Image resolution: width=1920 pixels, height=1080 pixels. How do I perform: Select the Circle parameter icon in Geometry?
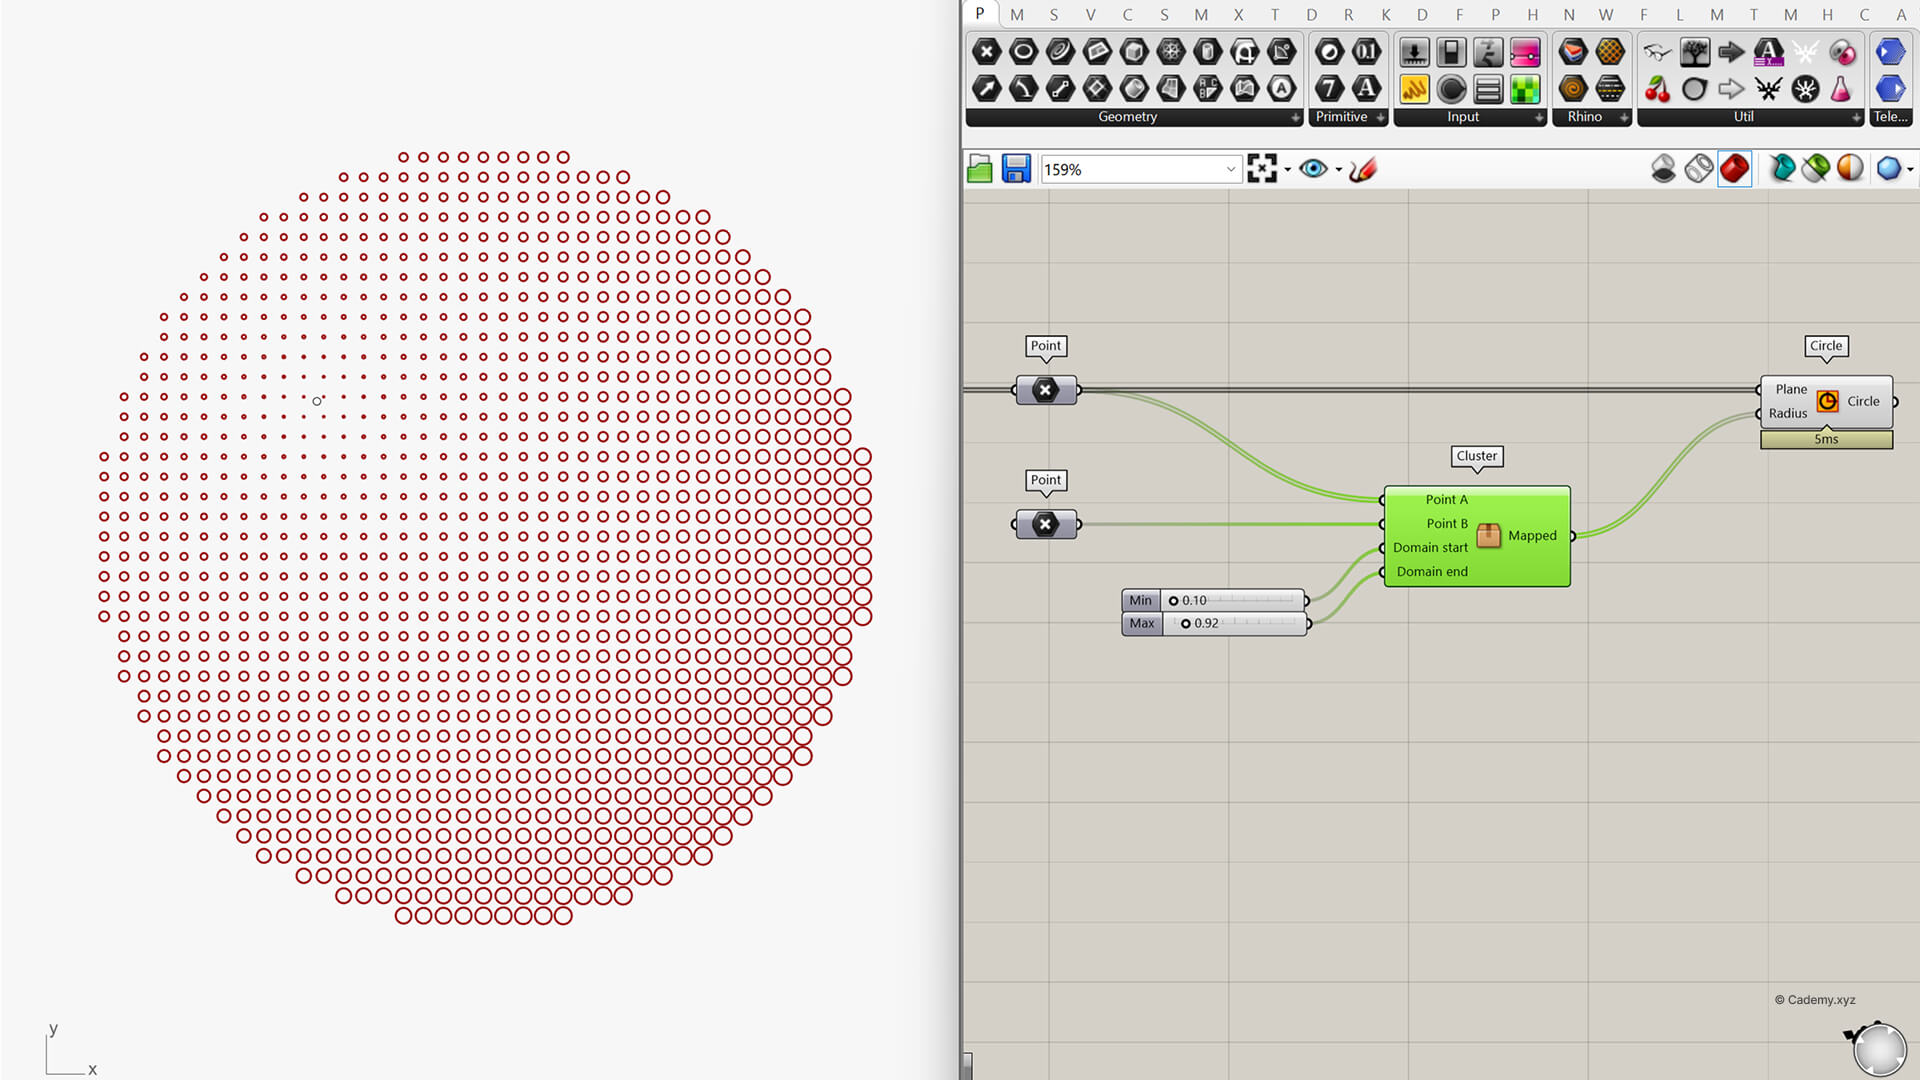1023,52
